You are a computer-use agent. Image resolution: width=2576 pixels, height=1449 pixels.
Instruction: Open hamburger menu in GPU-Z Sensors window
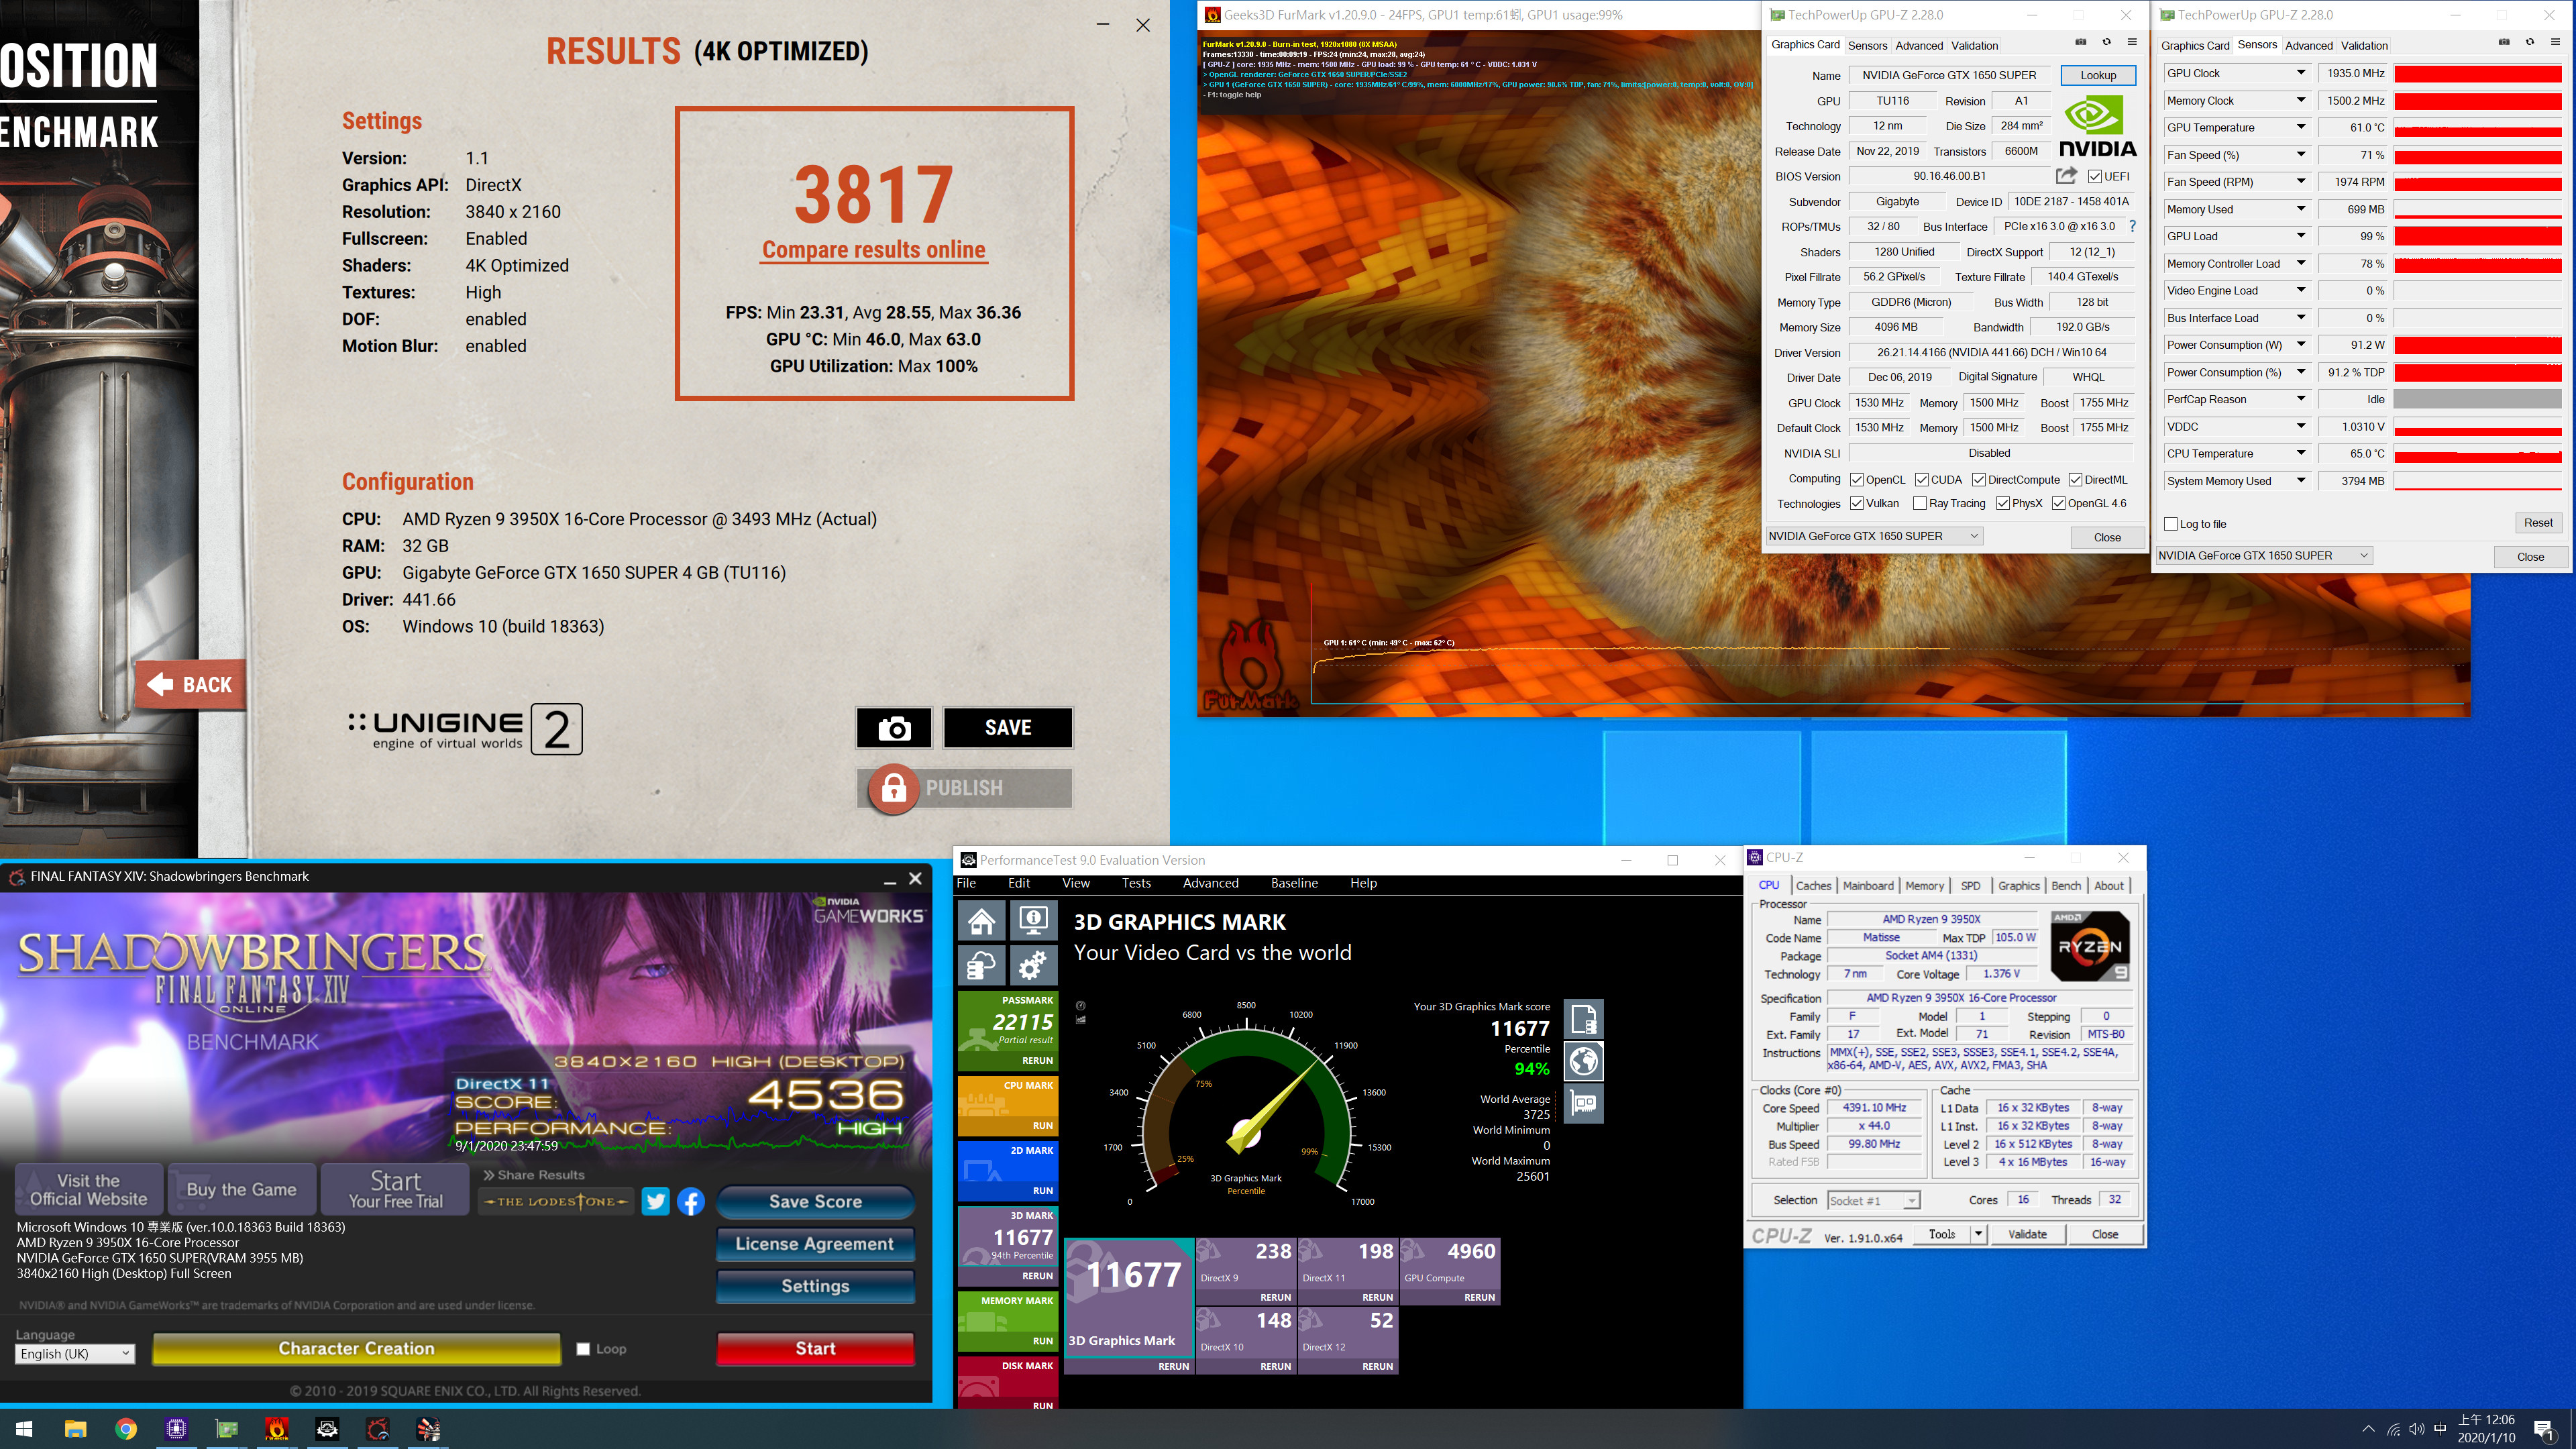coord(2556,42)
